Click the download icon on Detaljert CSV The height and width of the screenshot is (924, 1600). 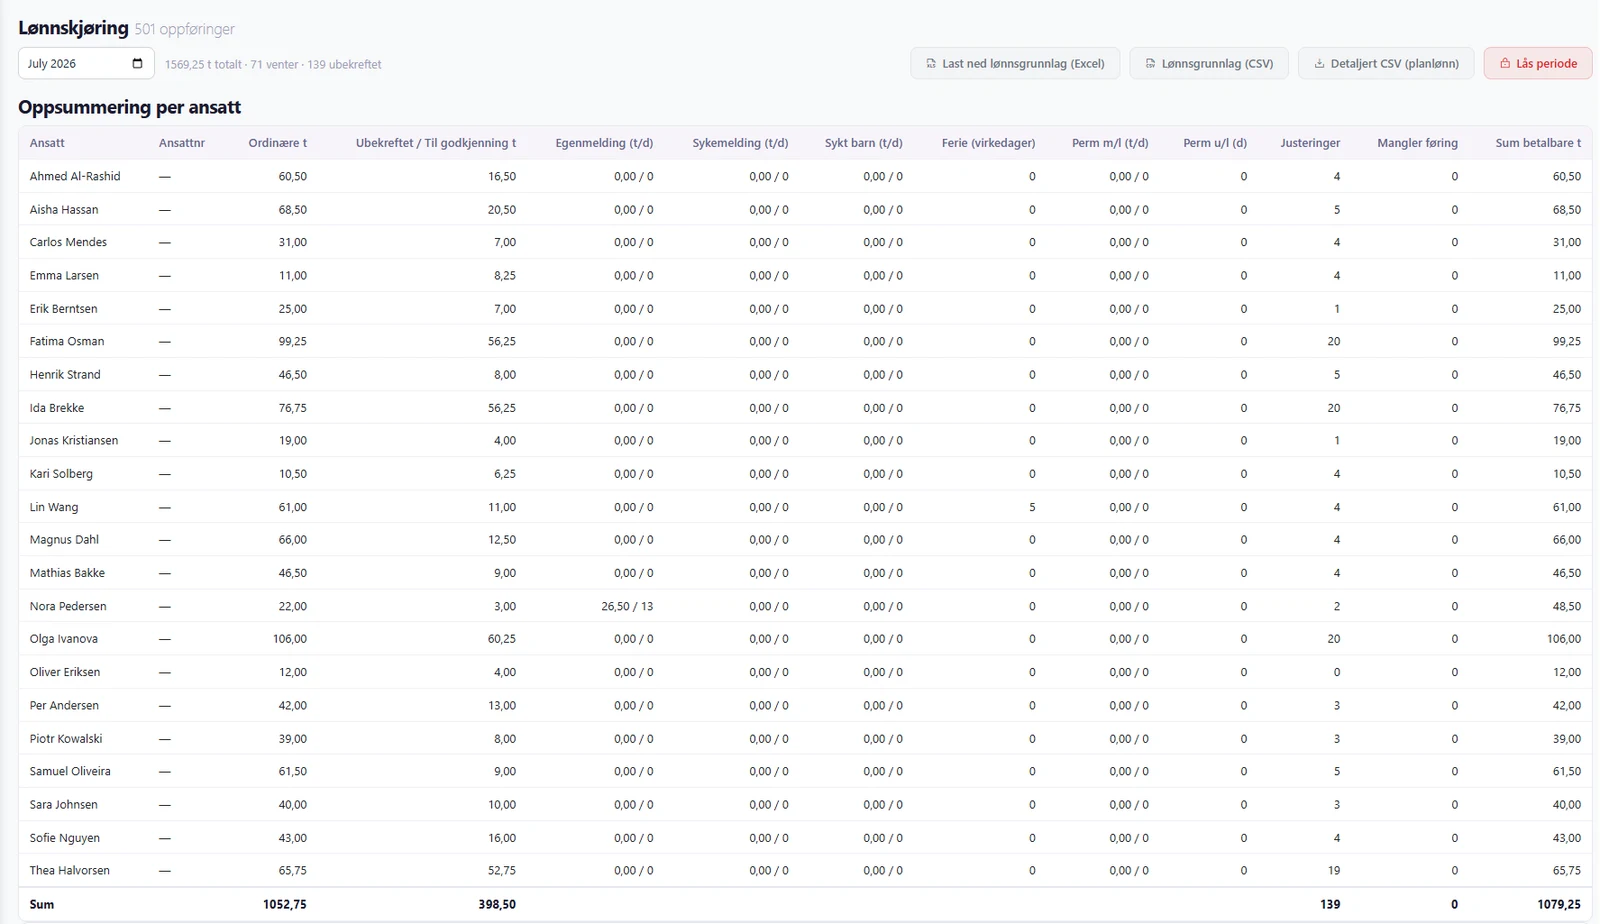1319,63
